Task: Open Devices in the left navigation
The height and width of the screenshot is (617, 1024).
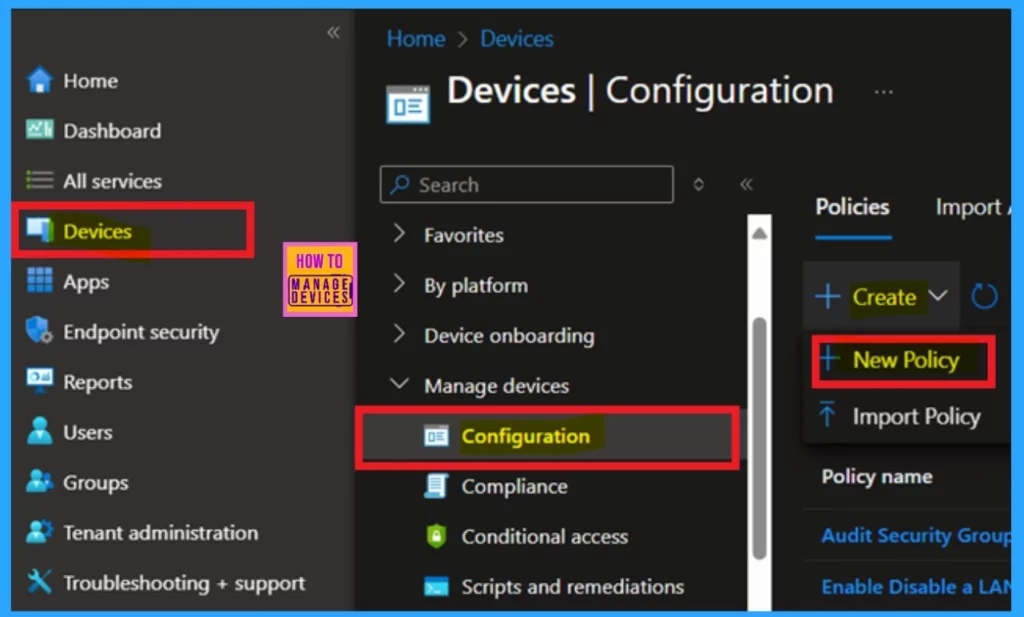Action: [x=97, y=231]
